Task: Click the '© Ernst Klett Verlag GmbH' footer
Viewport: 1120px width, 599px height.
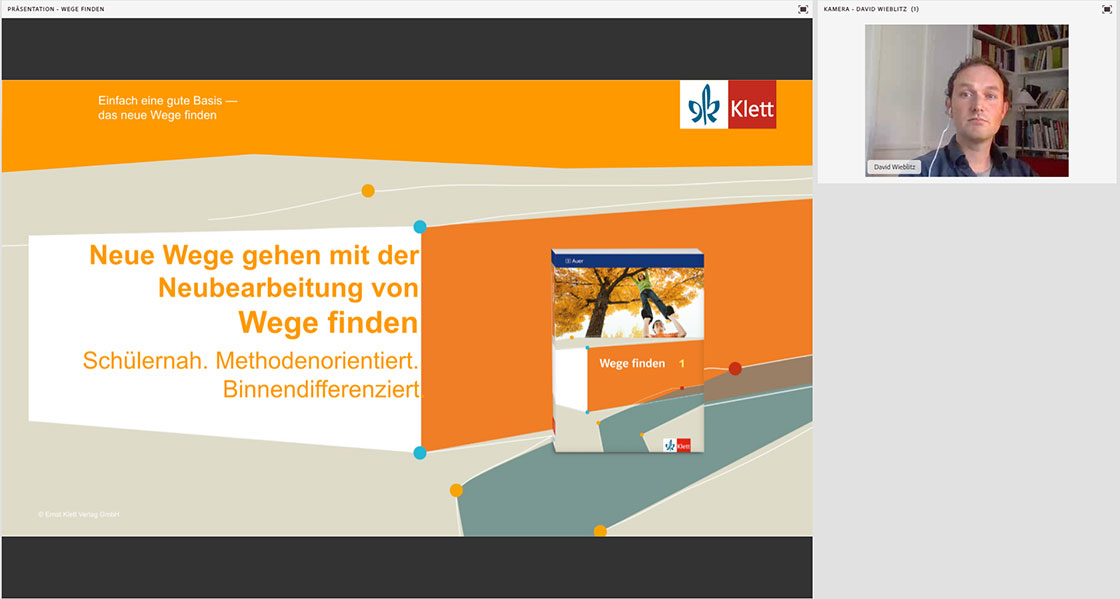Action: point(79,514)
